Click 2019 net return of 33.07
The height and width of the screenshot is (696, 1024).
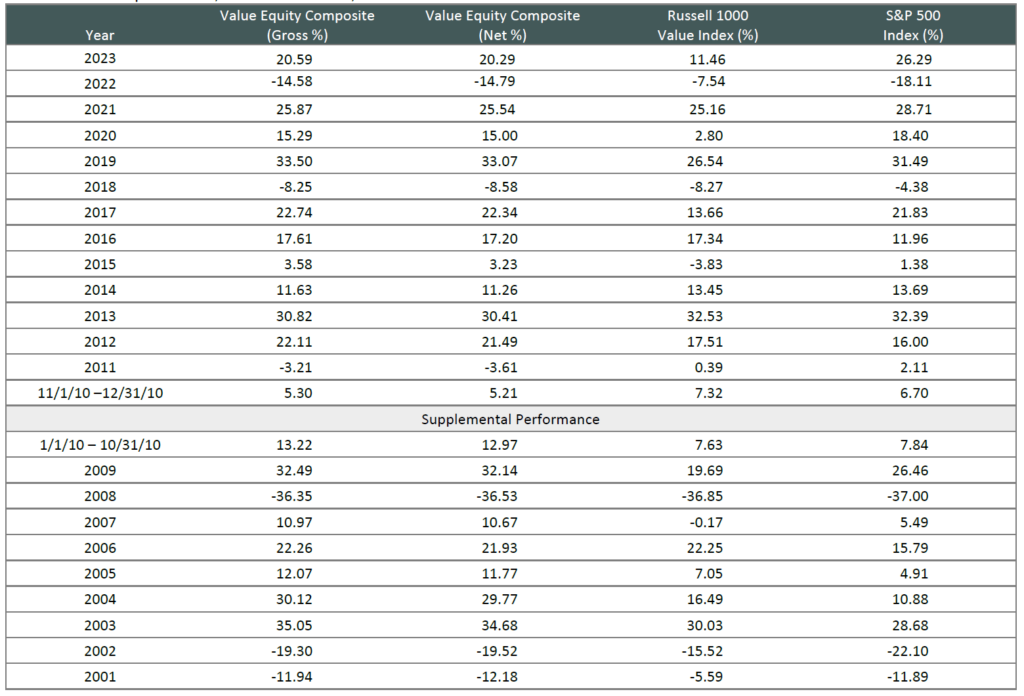pos(503,161)
